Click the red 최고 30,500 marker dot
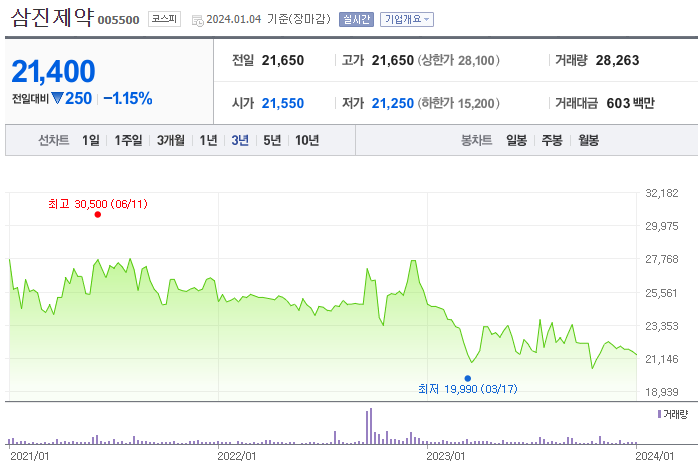The image size is (698, 469). tap(98, 214)
